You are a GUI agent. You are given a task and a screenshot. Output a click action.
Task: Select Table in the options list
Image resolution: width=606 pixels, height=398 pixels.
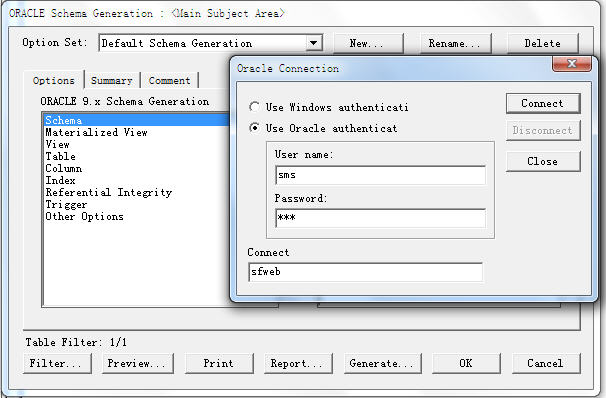click(x=137, y=156)
